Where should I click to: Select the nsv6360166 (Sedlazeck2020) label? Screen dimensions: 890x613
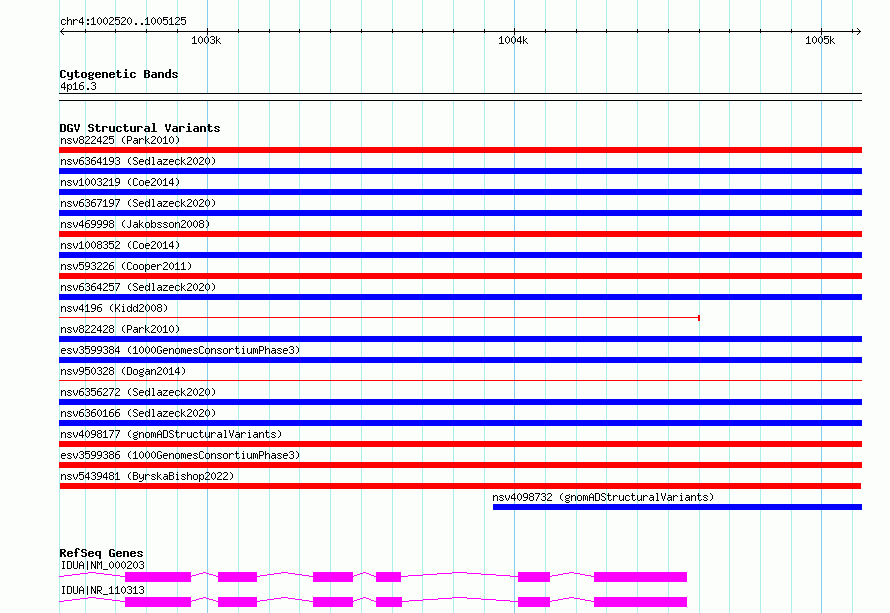pyautogui.click(x=138, y=413)
